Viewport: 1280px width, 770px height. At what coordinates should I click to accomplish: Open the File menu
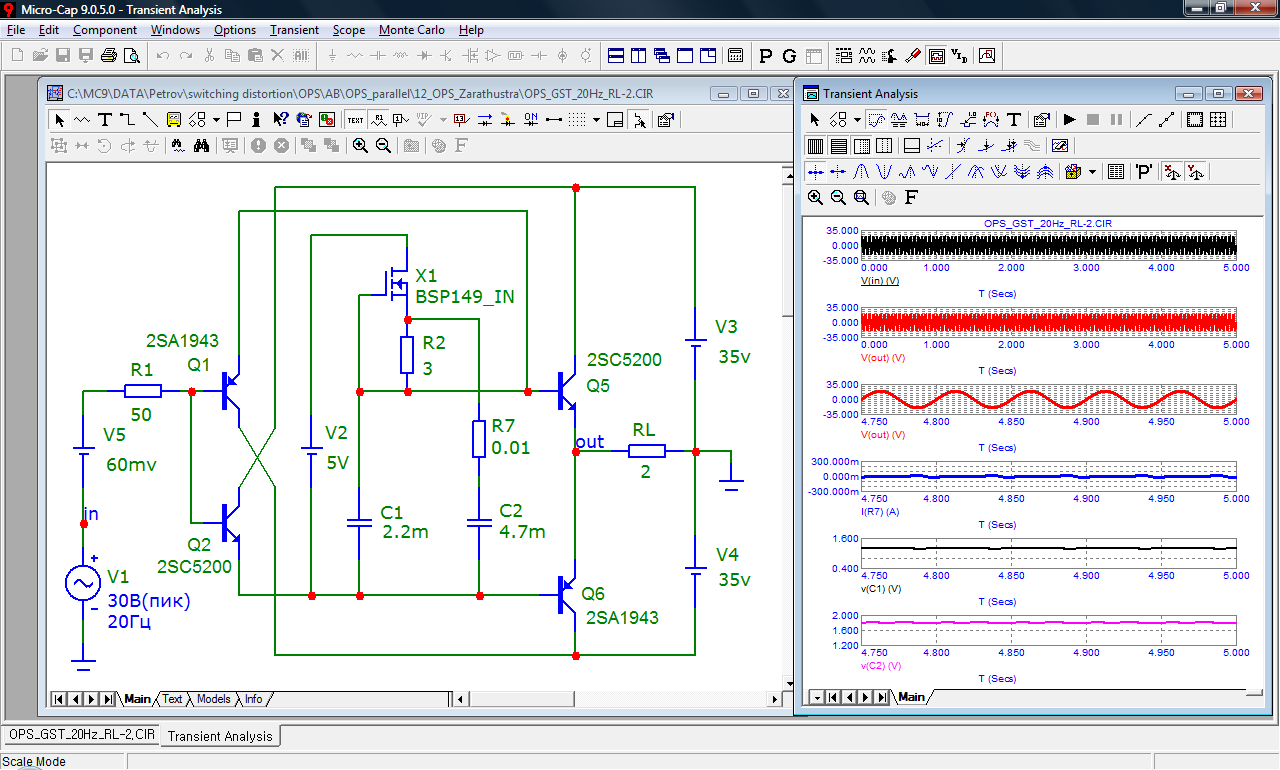[x=16, y=30]
